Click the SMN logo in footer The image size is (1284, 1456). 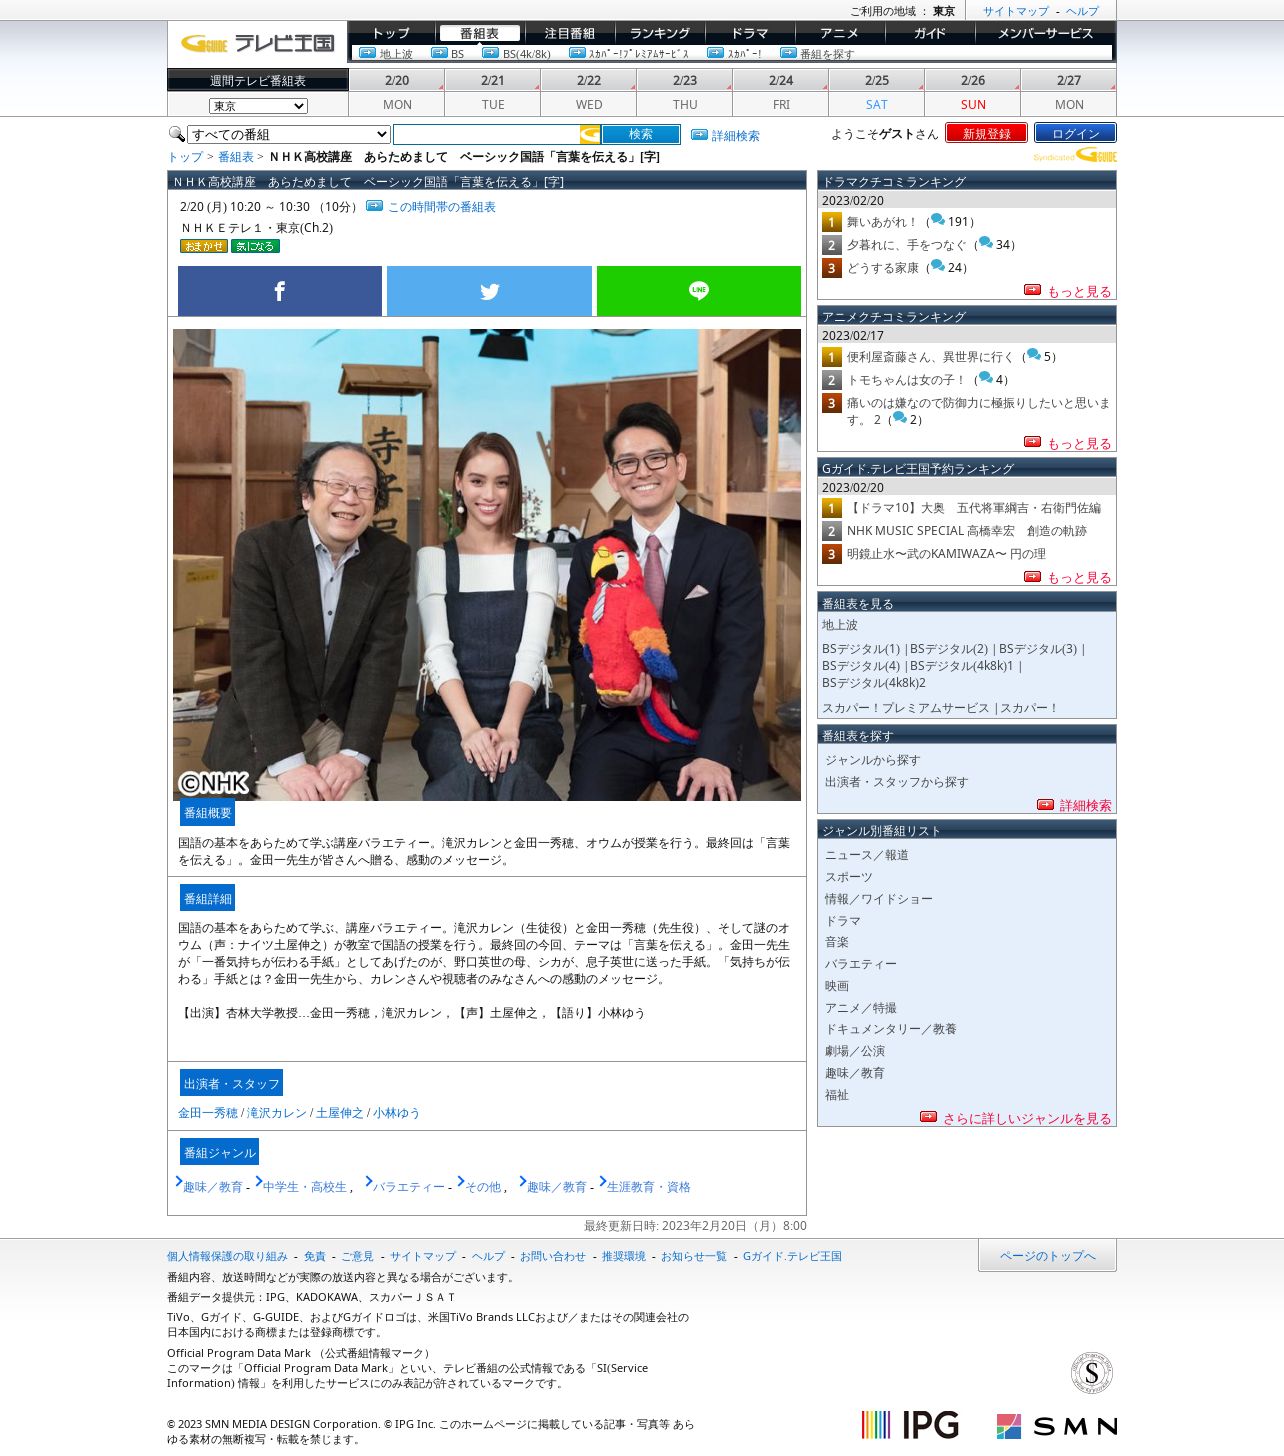(x=1056, y=1426)
